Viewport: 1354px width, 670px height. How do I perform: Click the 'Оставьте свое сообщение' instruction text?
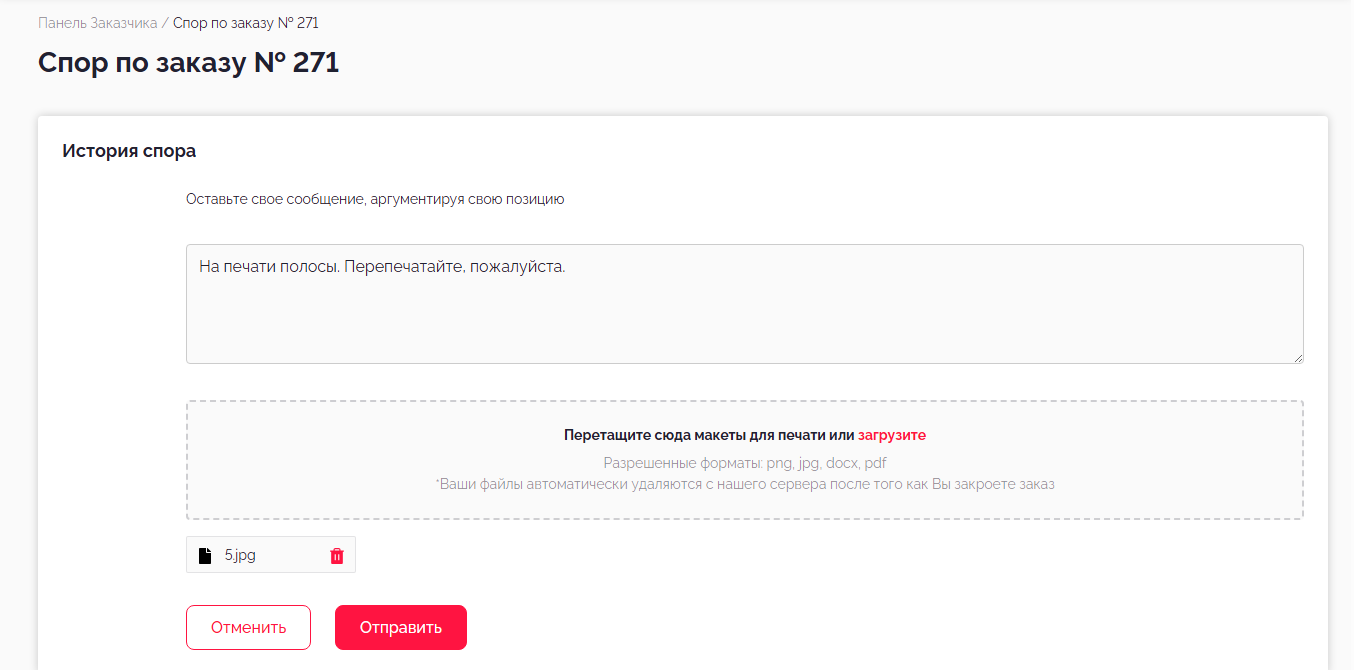coord(375,199)
